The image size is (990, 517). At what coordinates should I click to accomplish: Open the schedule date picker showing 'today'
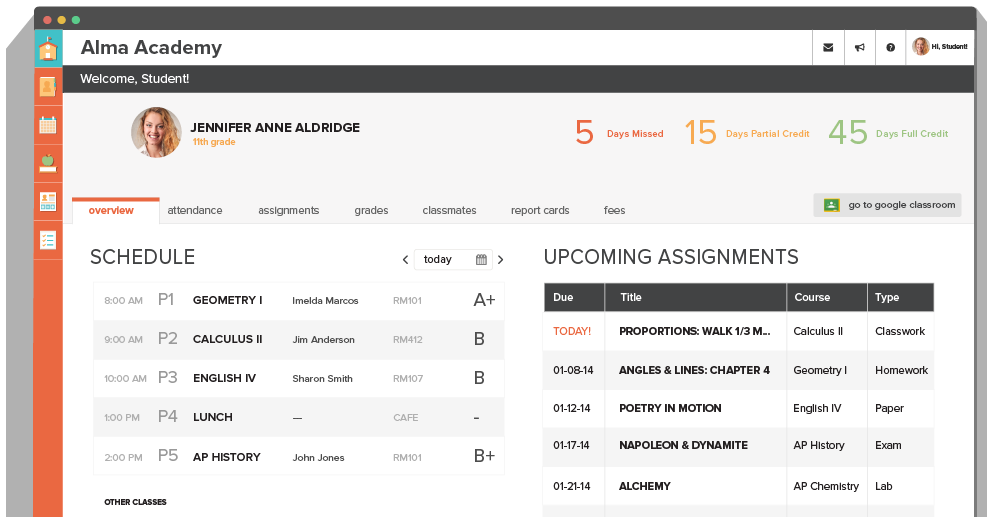[454, 259]
